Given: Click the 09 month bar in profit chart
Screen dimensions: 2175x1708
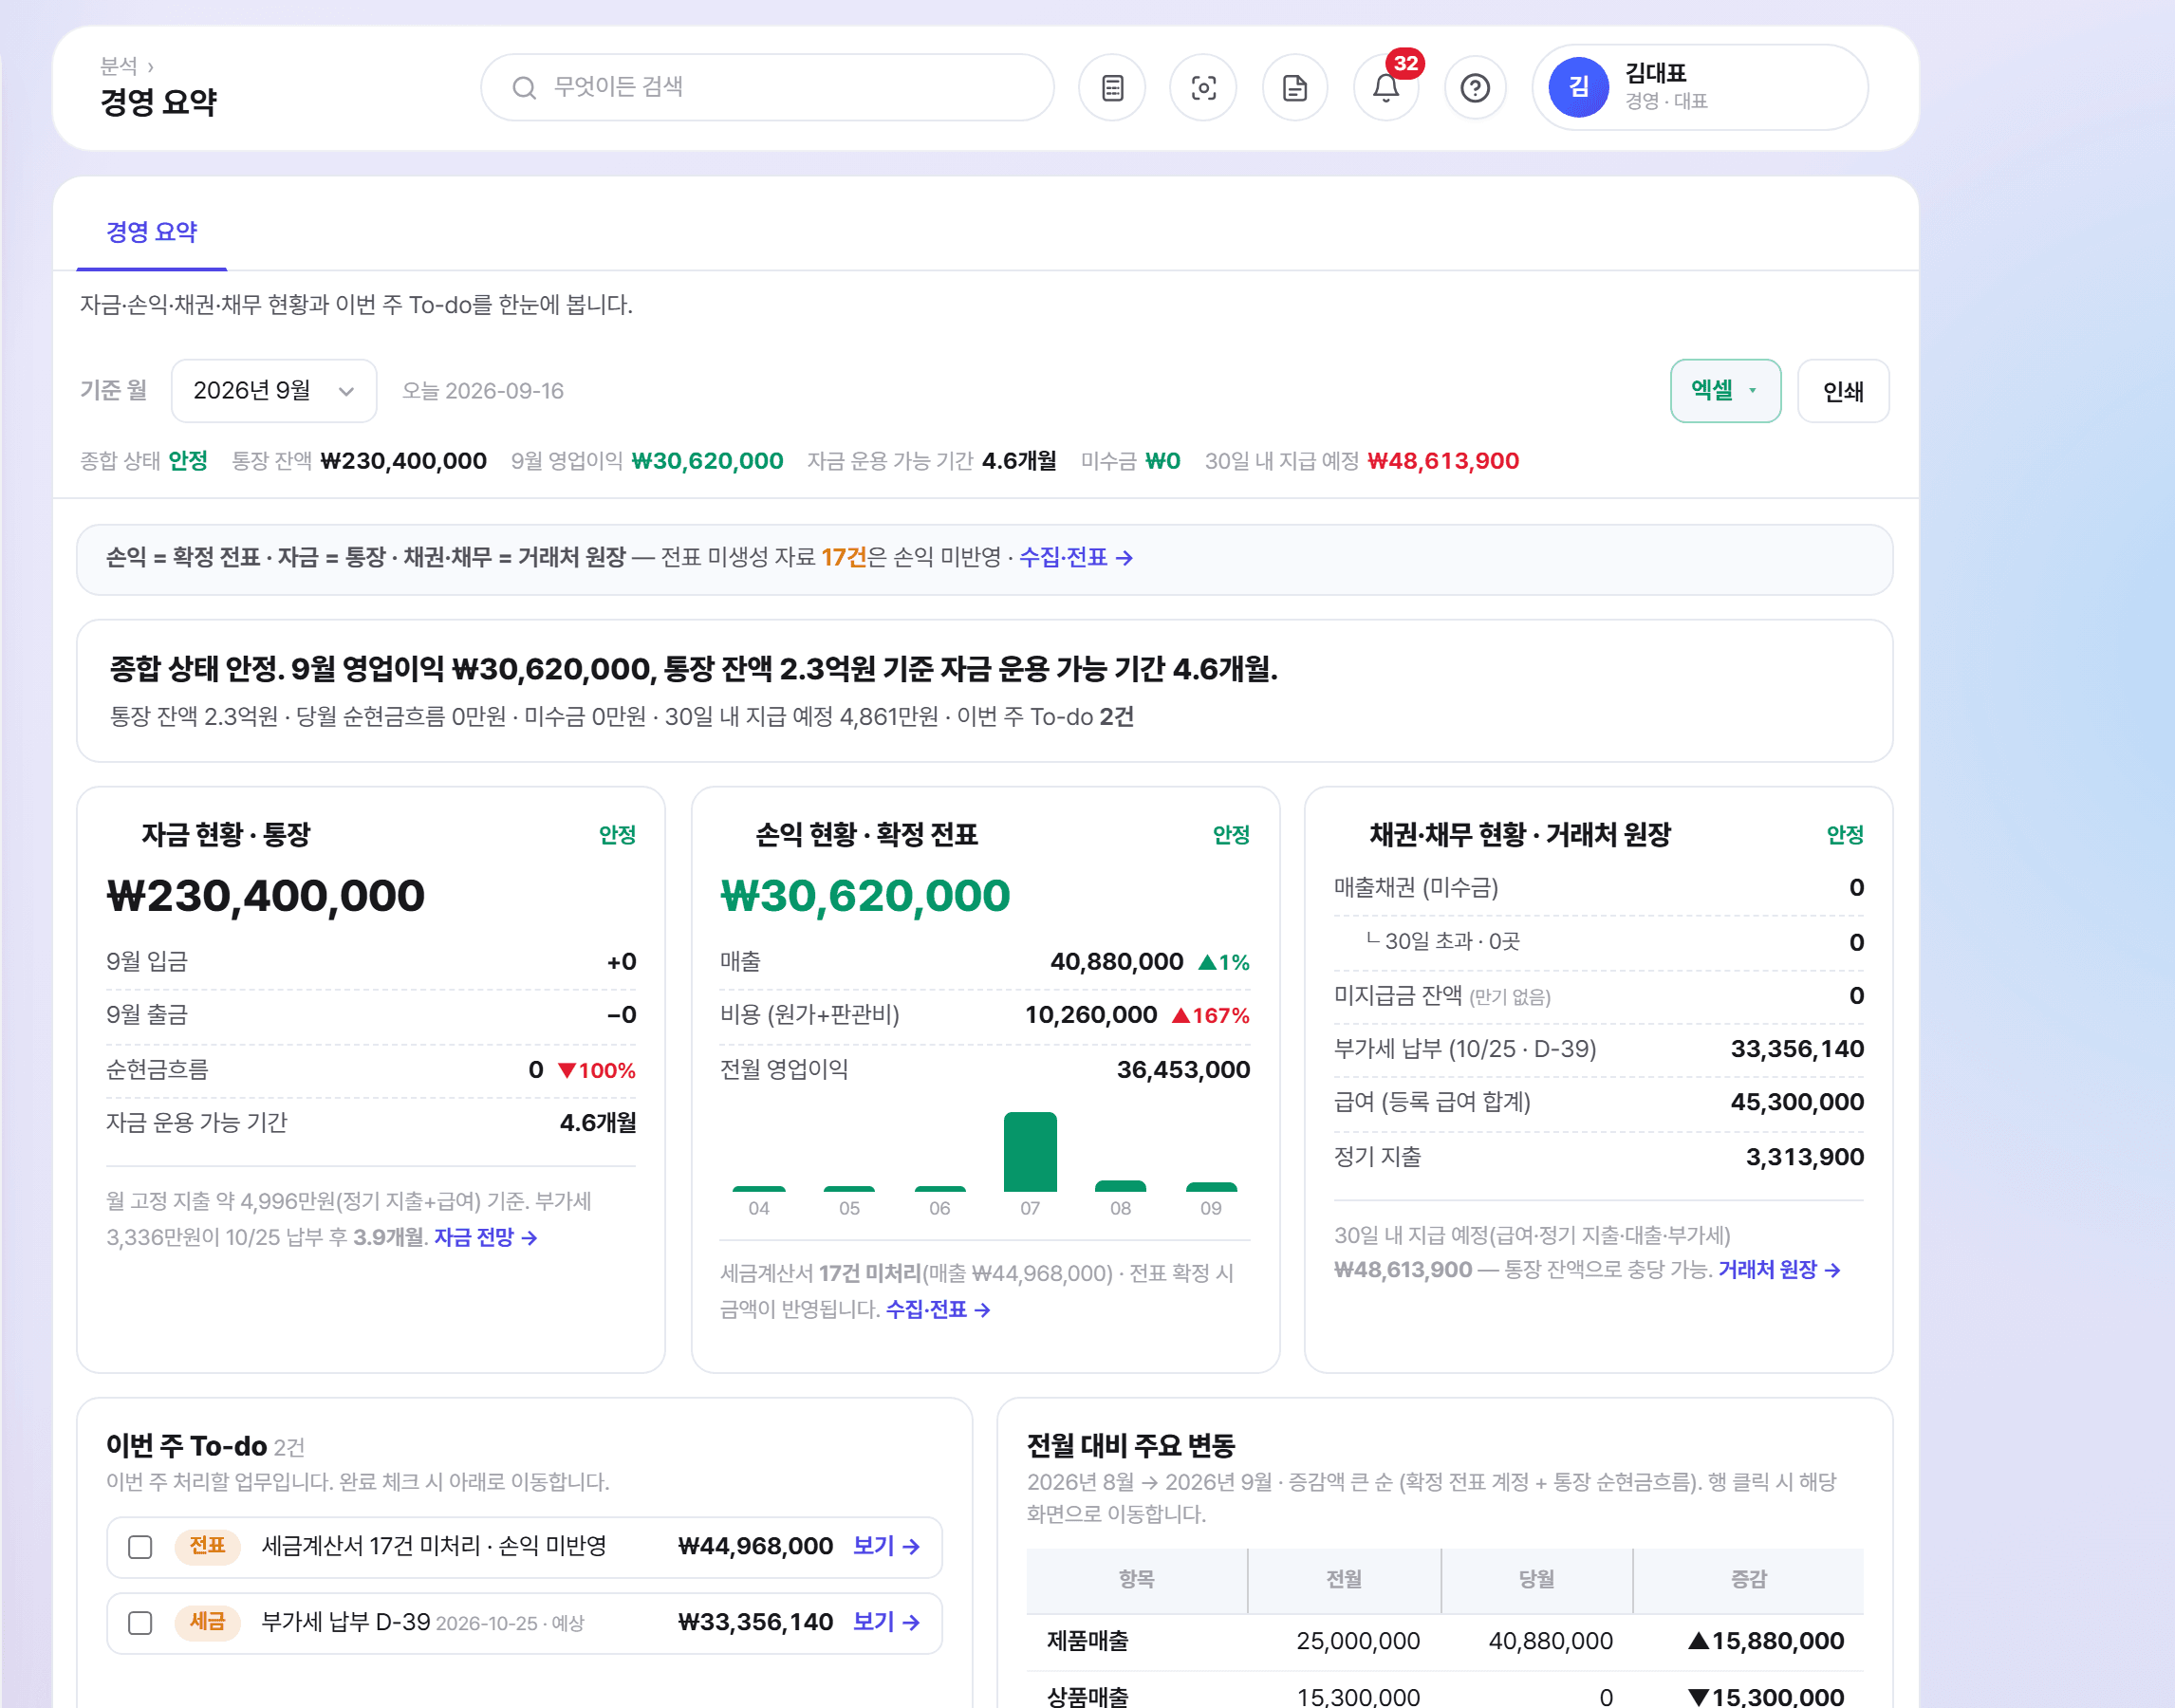Looking at the screenshot, I should click(1211, 1187).
